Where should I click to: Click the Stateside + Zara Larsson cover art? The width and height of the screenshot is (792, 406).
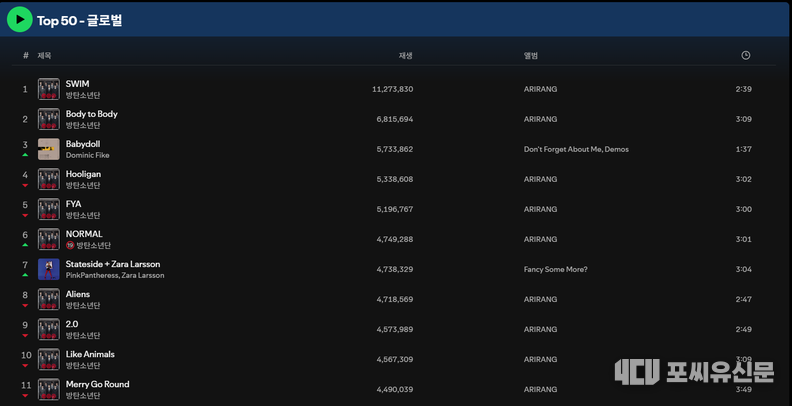coord(49,269)
